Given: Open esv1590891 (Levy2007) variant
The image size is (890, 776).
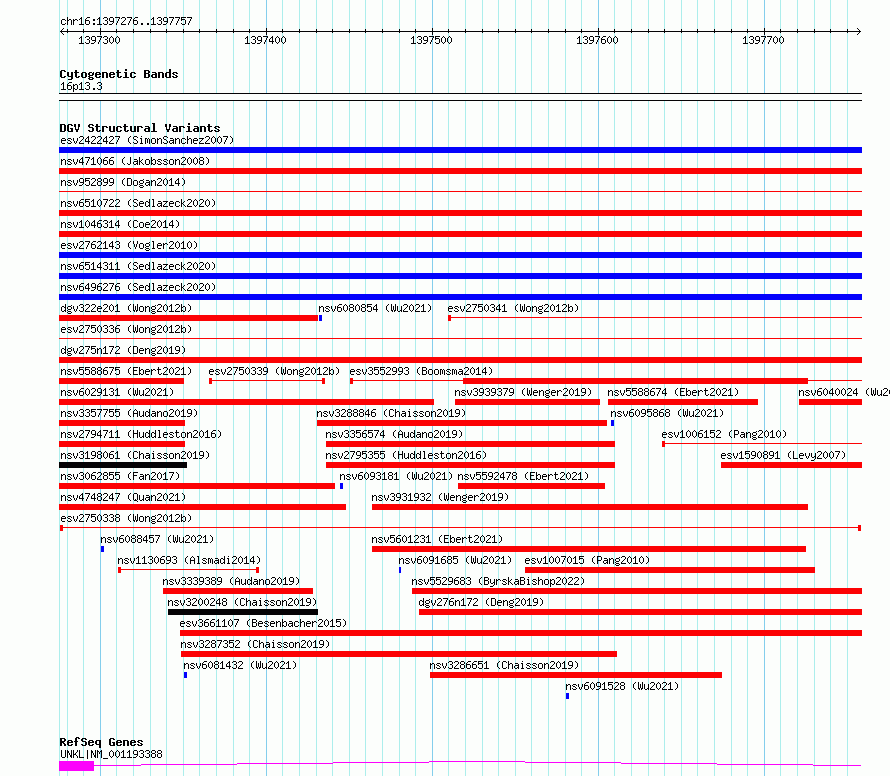Looking at the screenshot, I should point(783,455).
